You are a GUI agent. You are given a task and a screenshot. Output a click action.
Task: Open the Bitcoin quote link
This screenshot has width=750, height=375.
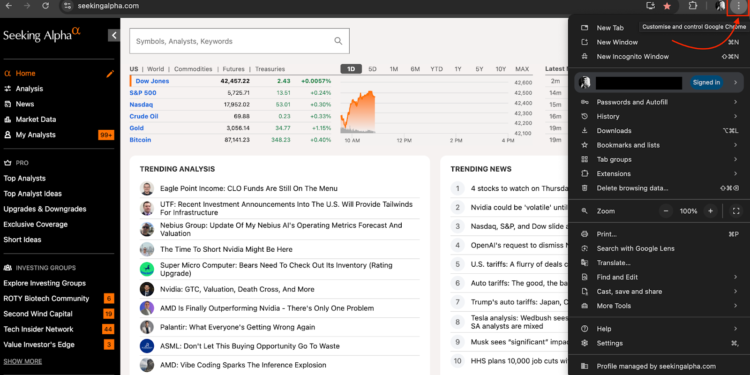[x=140, y=140]
